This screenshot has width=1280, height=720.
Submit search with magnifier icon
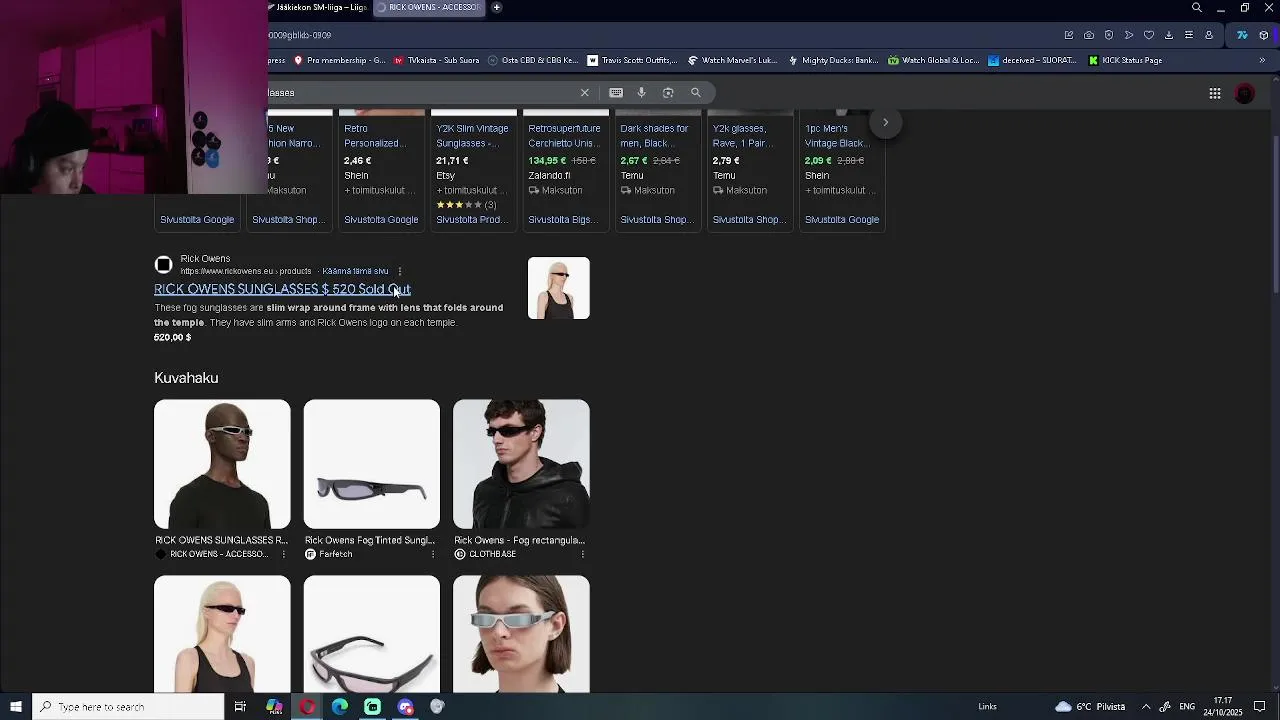tap(696, 93)
